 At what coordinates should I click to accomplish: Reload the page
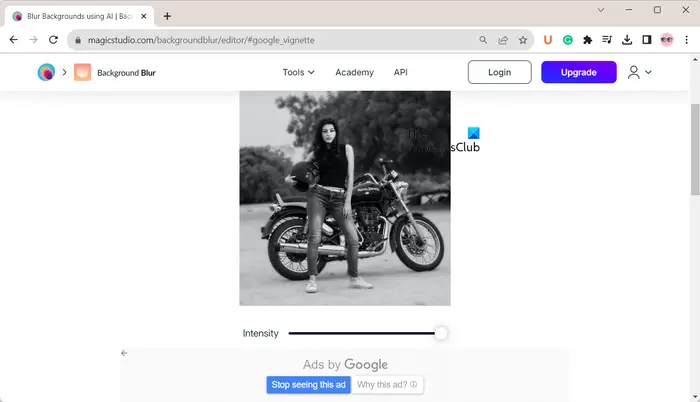point(54,40)
